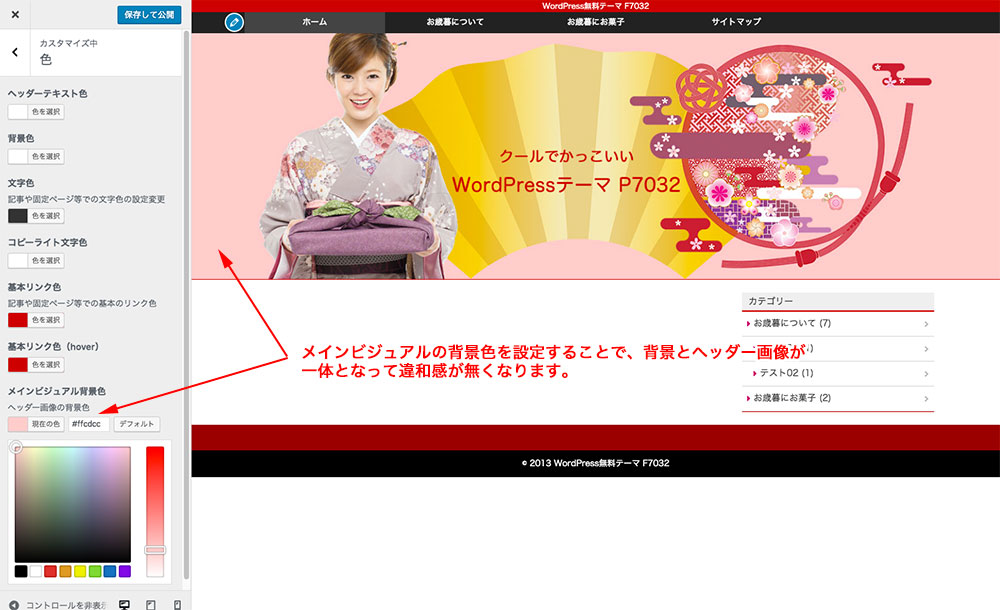
Task: Pick a color in the saturation square
Action: click(73, 504)
